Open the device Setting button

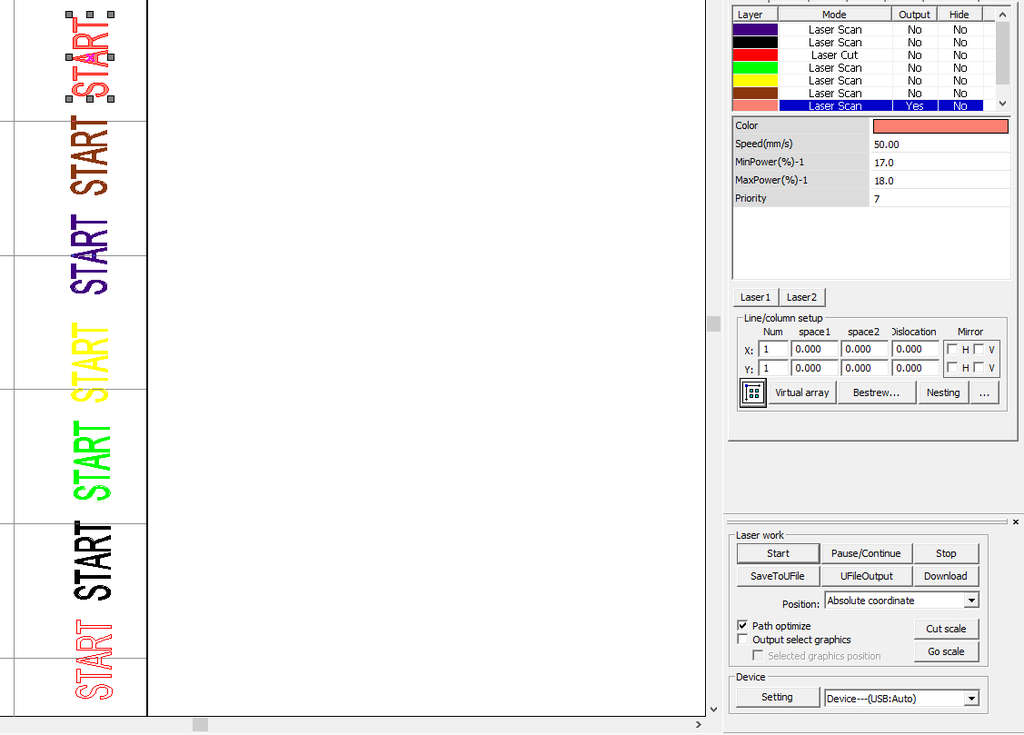click(777, 697)
